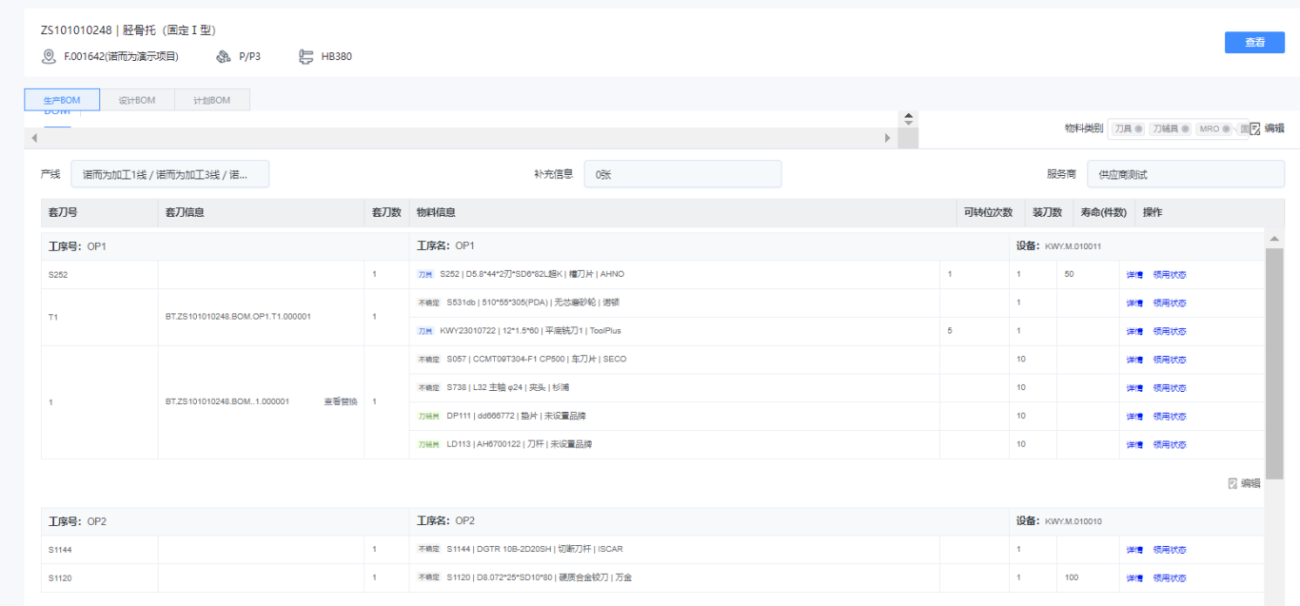The height and width of the screenshot is (606, 1300).
Task: Open 详情 for the S252 material row
Action: (1134, 274)
